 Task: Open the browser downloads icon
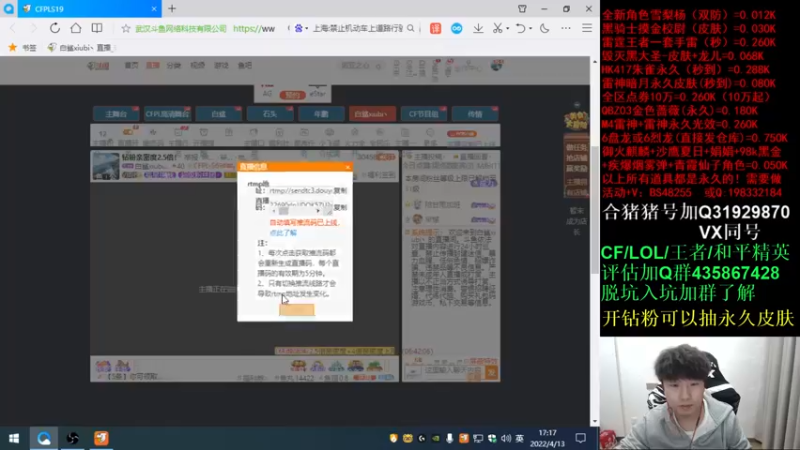[x=478, y=29]
